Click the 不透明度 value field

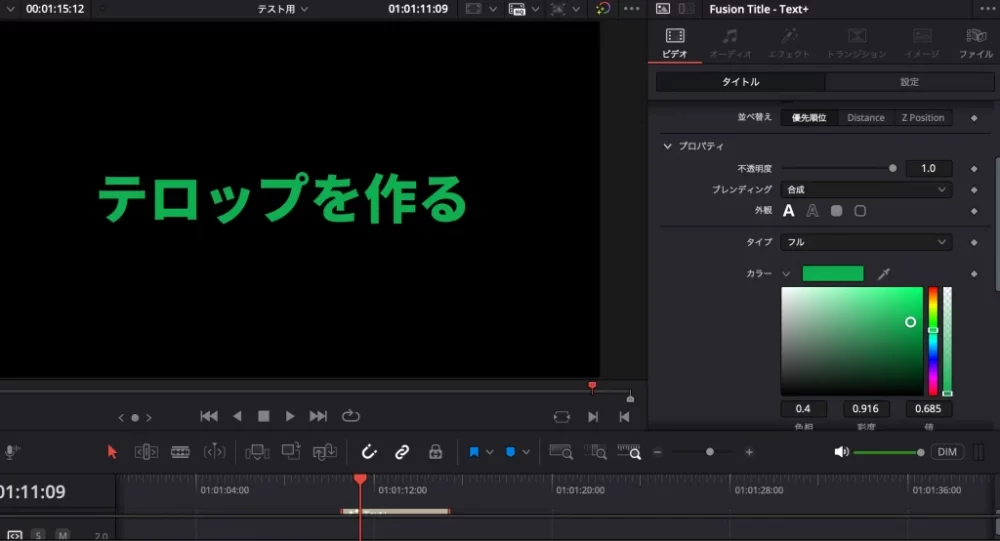[928, 168]
